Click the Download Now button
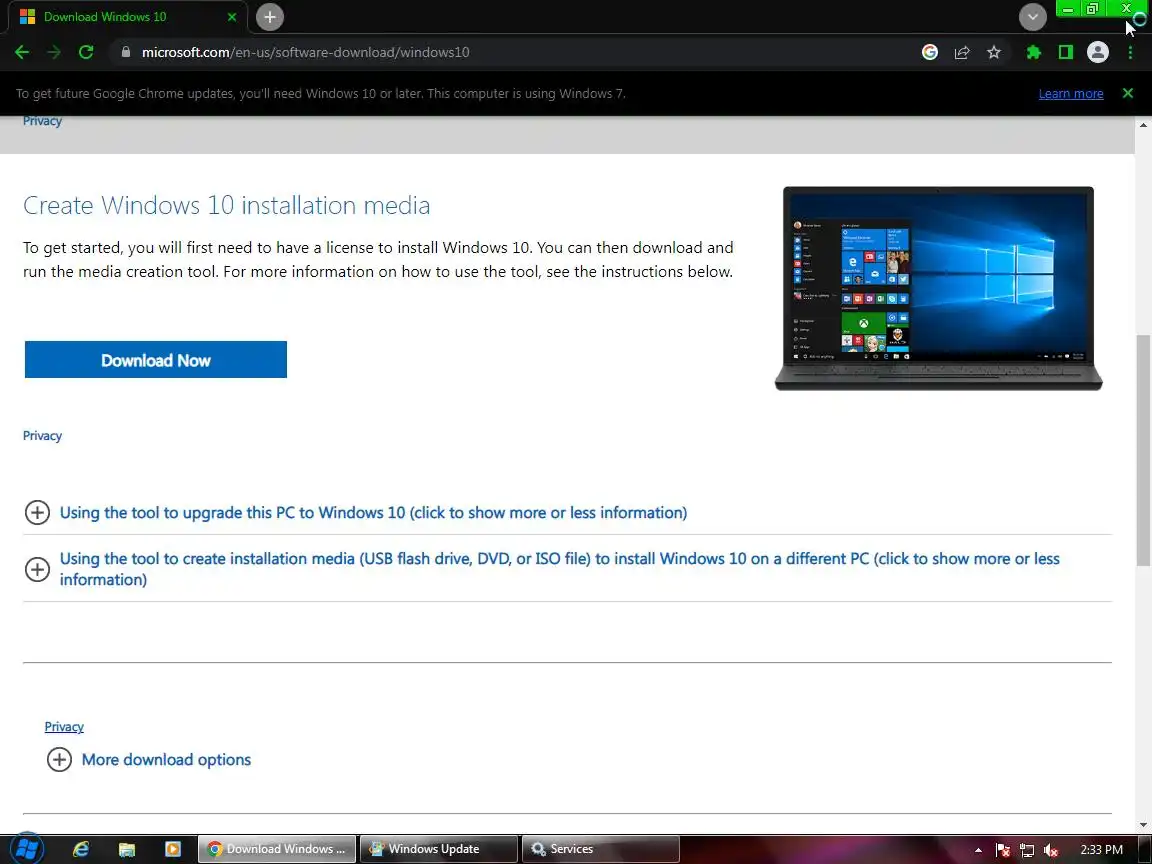The width and height of the screenshot is (1152, 864). pos(156,359)
